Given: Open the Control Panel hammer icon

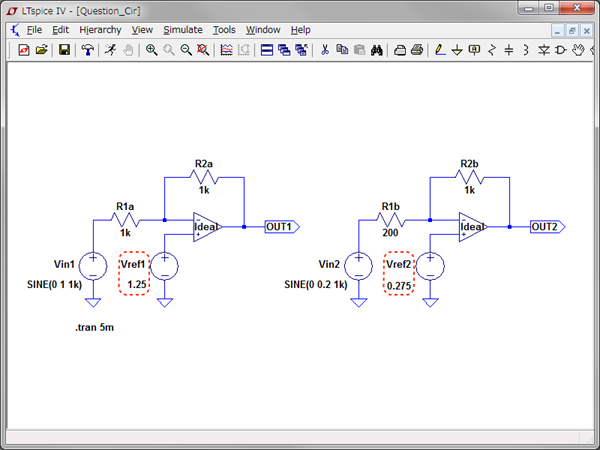Looking at the screenshot, I should (x=87, y=49).
